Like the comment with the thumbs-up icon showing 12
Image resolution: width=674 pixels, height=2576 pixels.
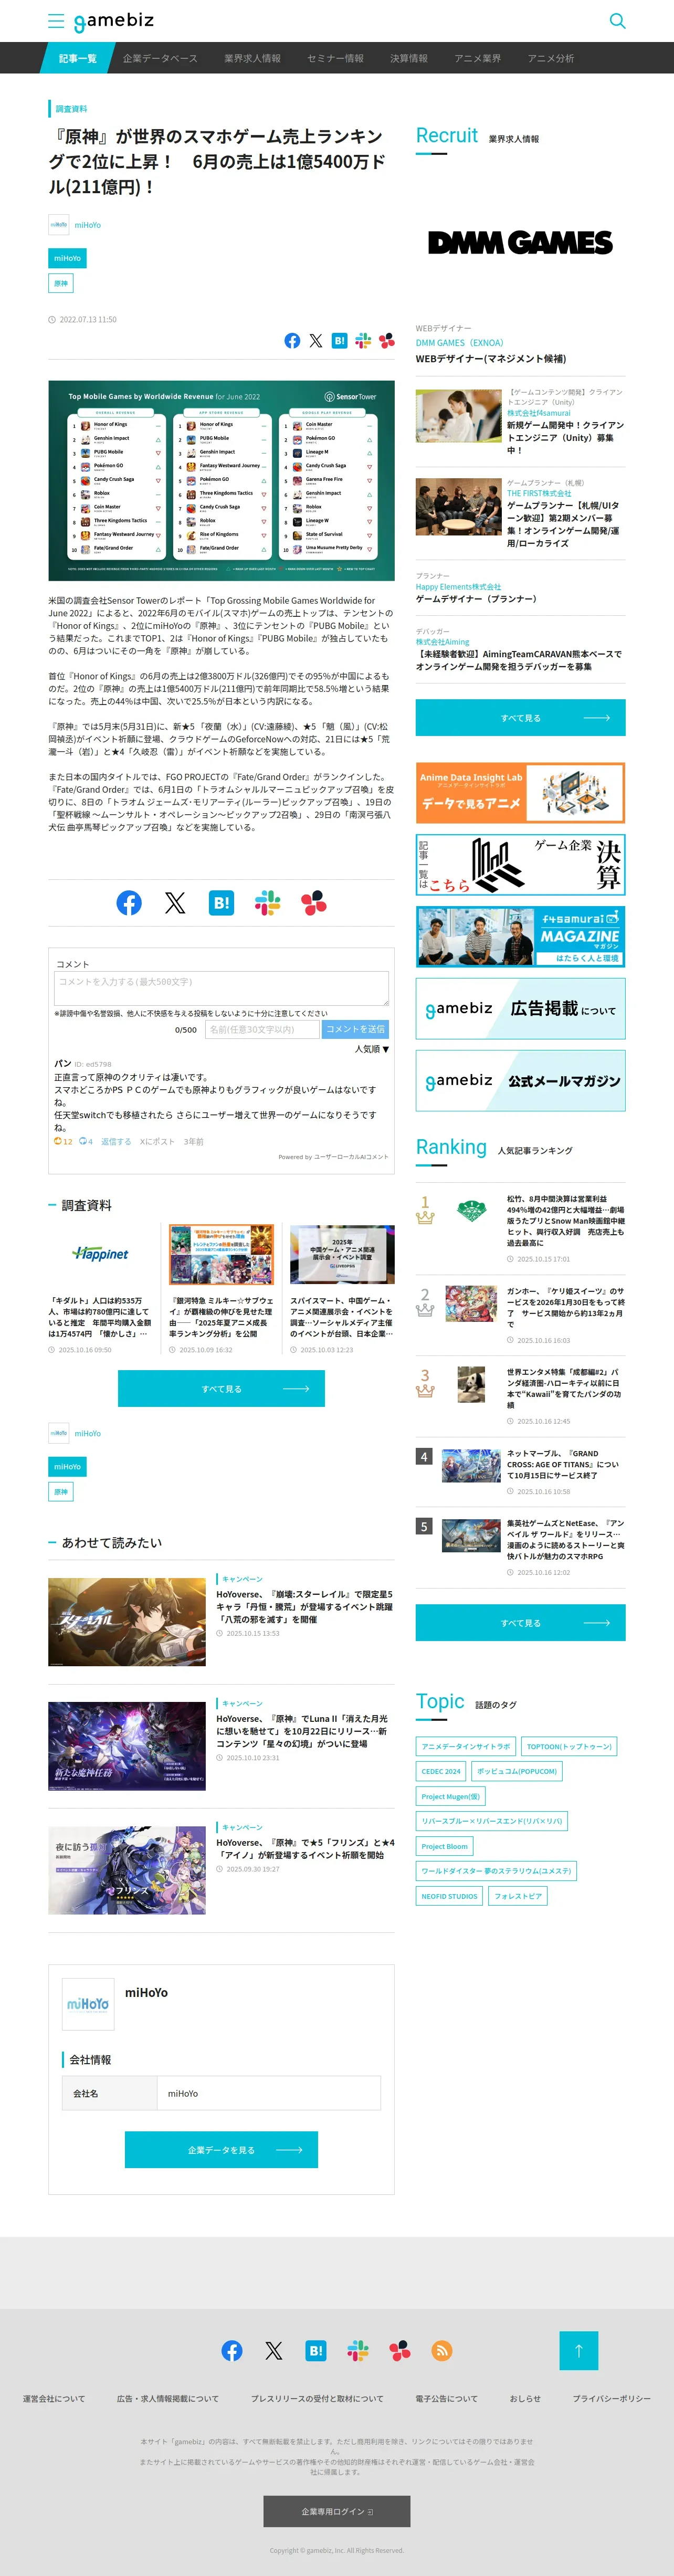(63, 1141)
